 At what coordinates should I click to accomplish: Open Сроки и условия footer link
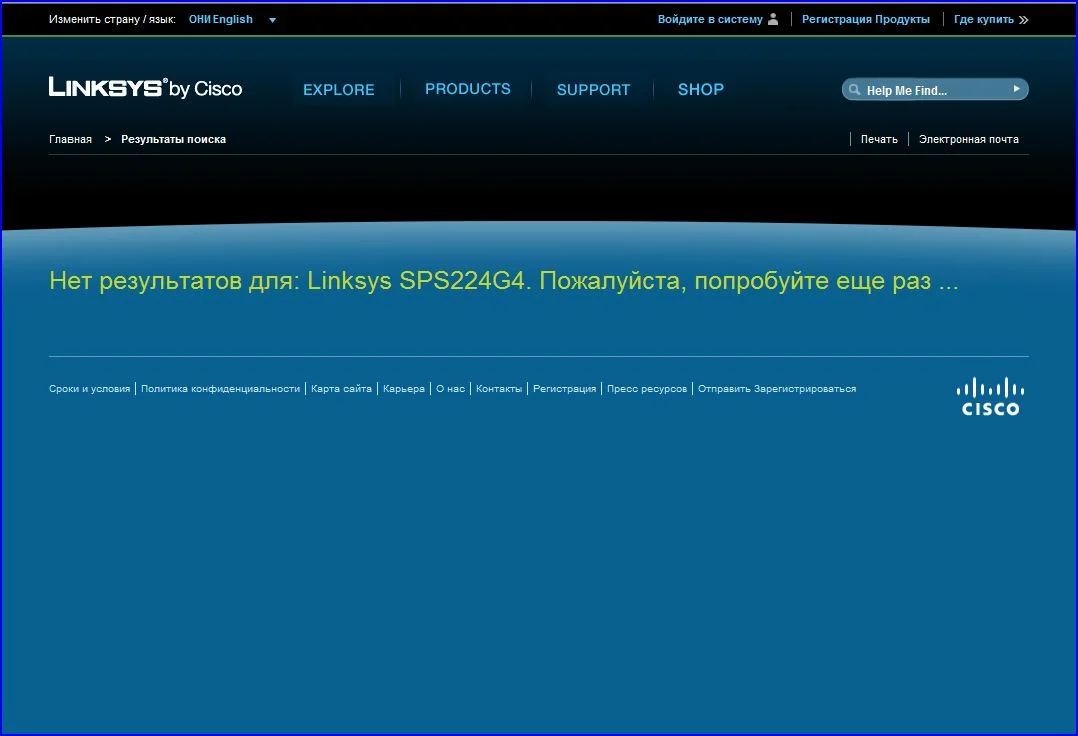[x=89, y=388]
